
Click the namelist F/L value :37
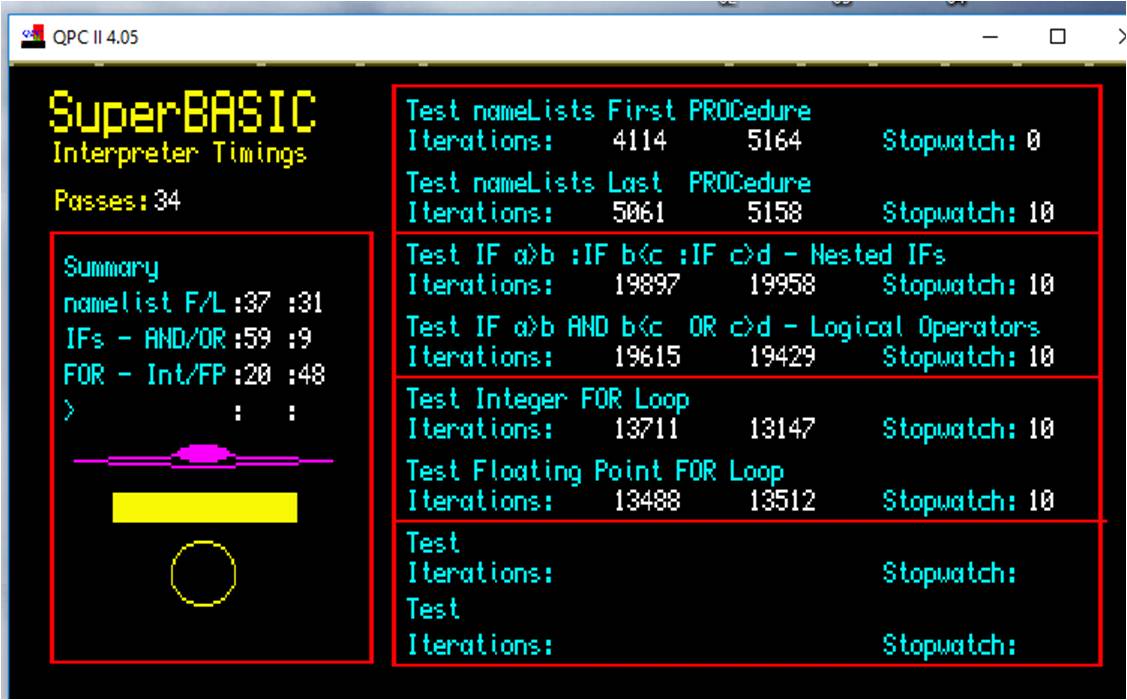click(252, 303)
